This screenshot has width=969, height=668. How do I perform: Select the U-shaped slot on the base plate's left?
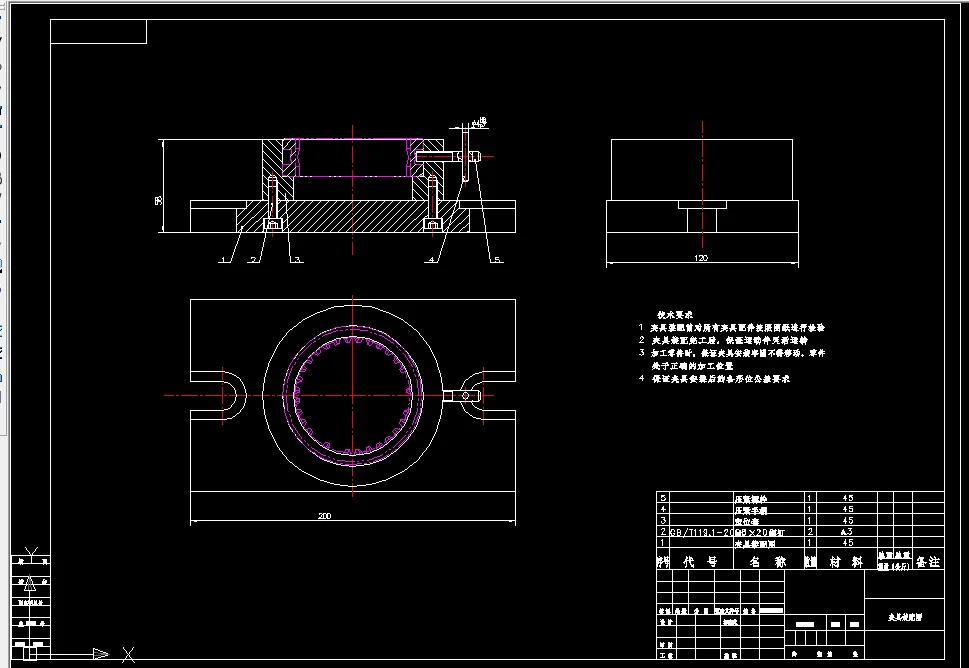[219, 395]
